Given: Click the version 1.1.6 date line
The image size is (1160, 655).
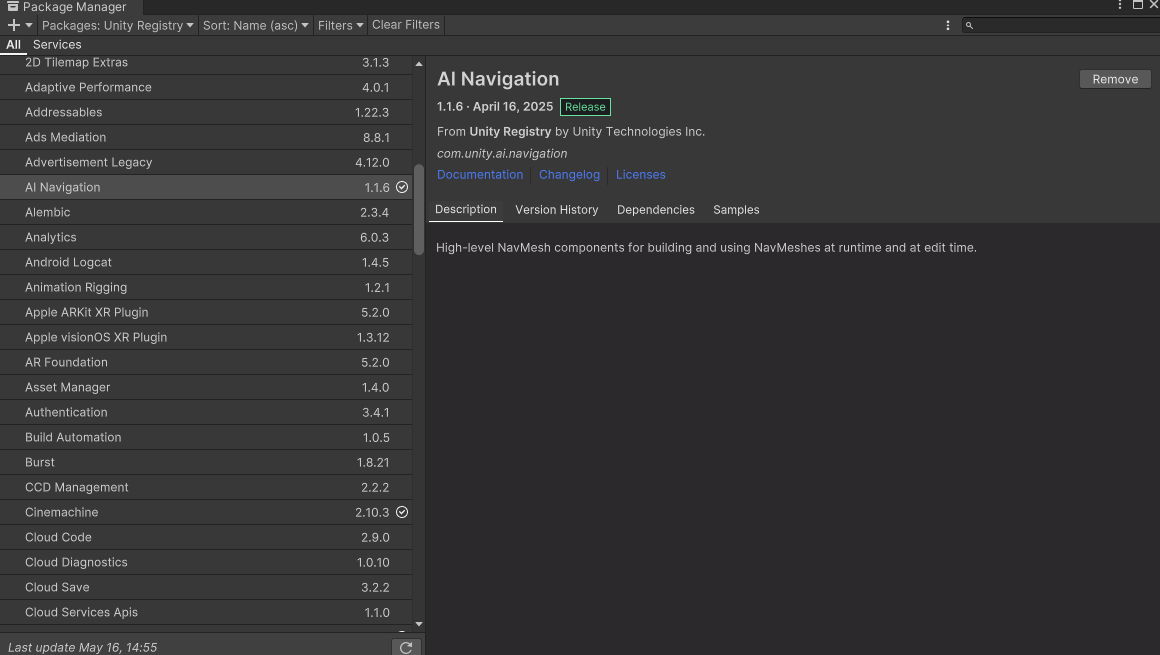Looking at the screenshot, I should tap(495, 107).
